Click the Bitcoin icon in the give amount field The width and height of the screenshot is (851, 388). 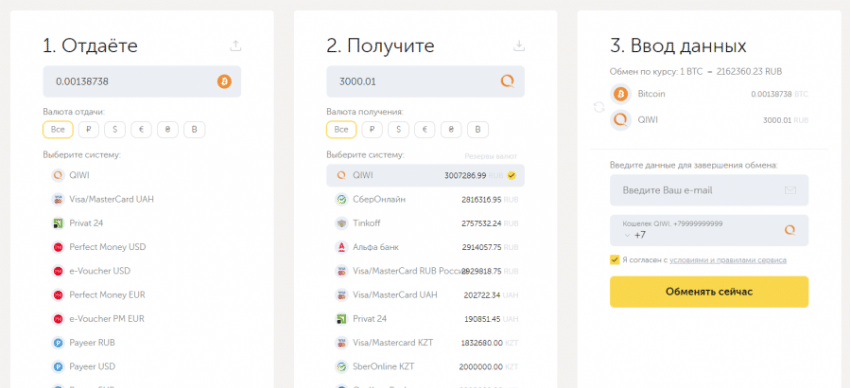pos(224,81)
